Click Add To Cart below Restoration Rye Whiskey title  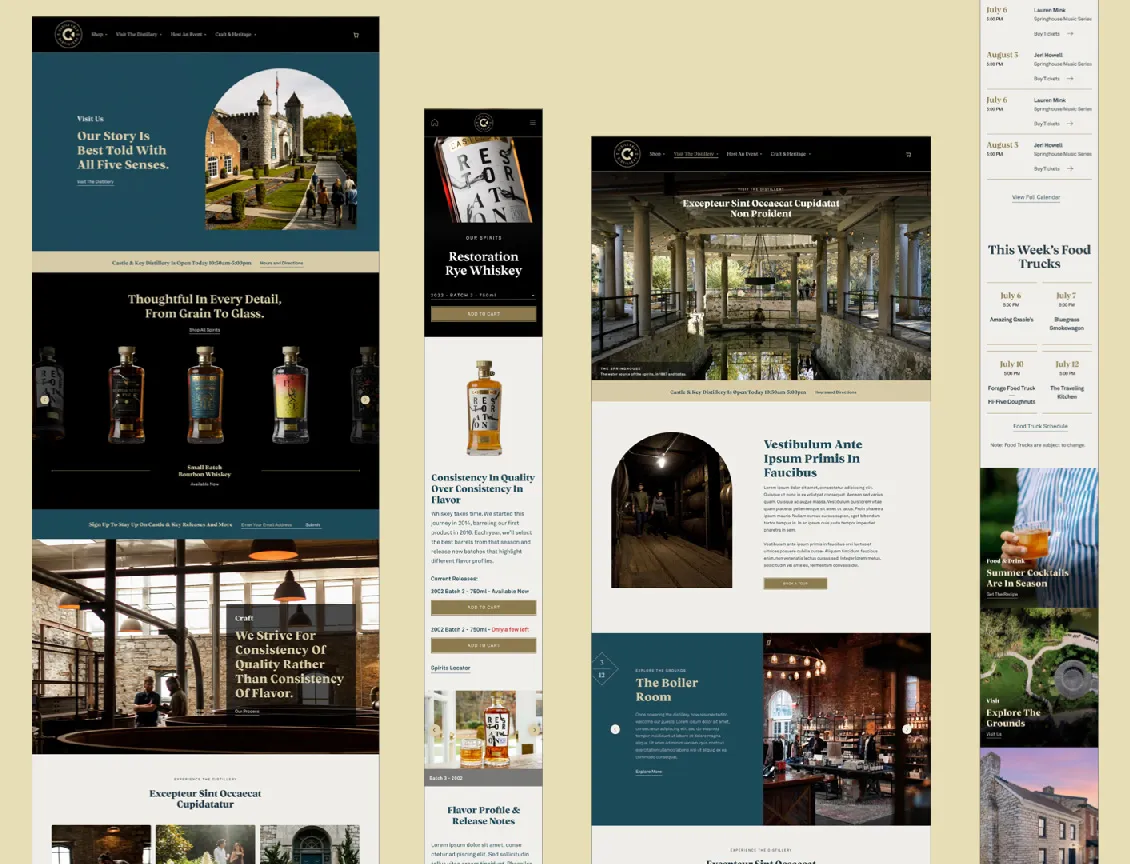[x=484, y=314]
